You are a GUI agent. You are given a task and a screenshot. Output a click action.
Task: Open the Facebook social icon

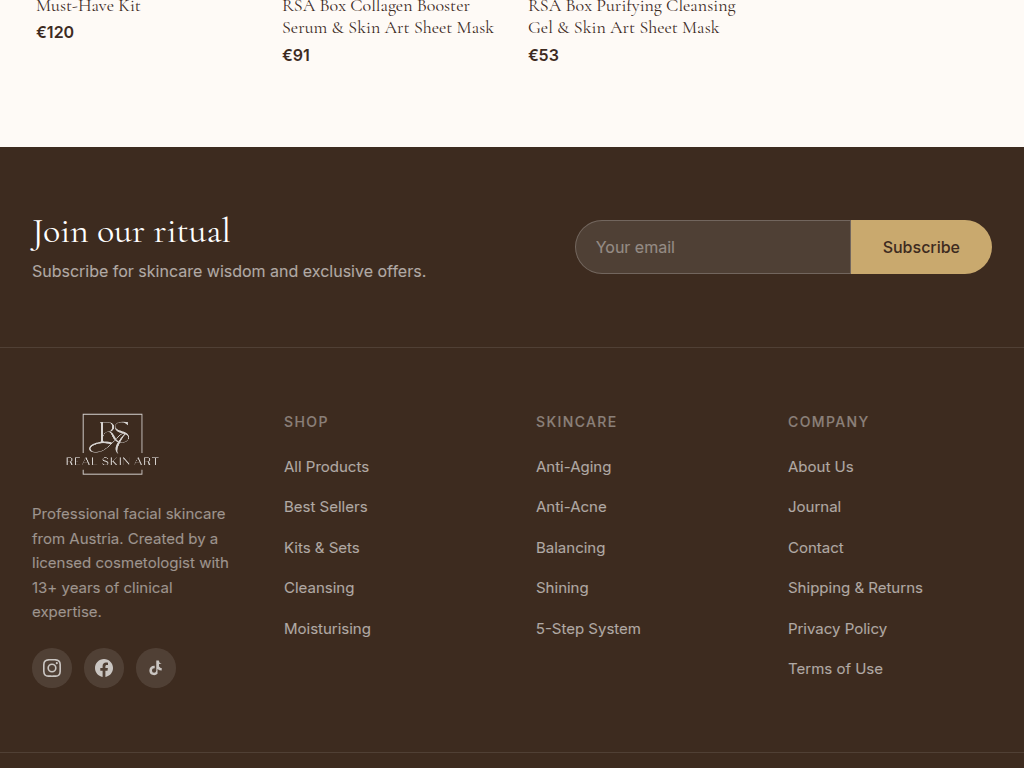(104, 668)
